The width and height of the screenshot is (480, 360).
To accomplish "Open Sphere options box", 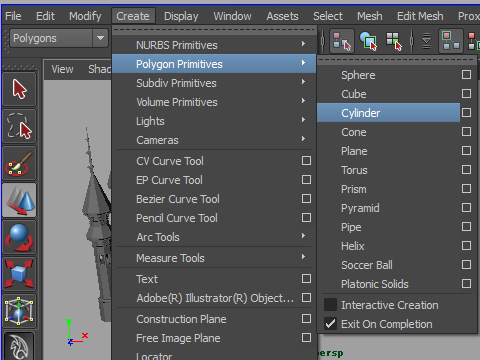I will (x=466, y=75).
